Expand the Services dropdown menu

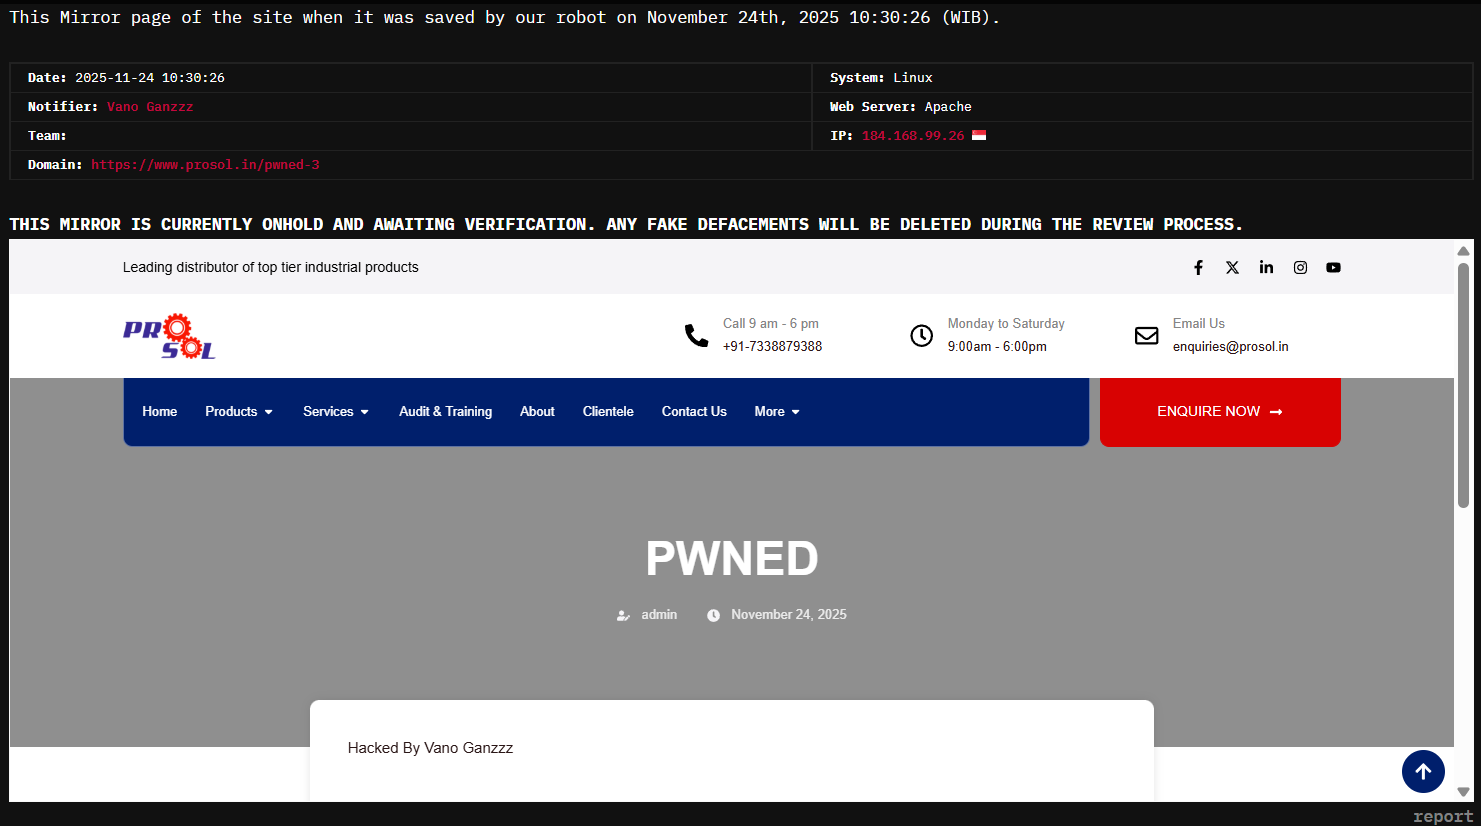click(335, 412)
